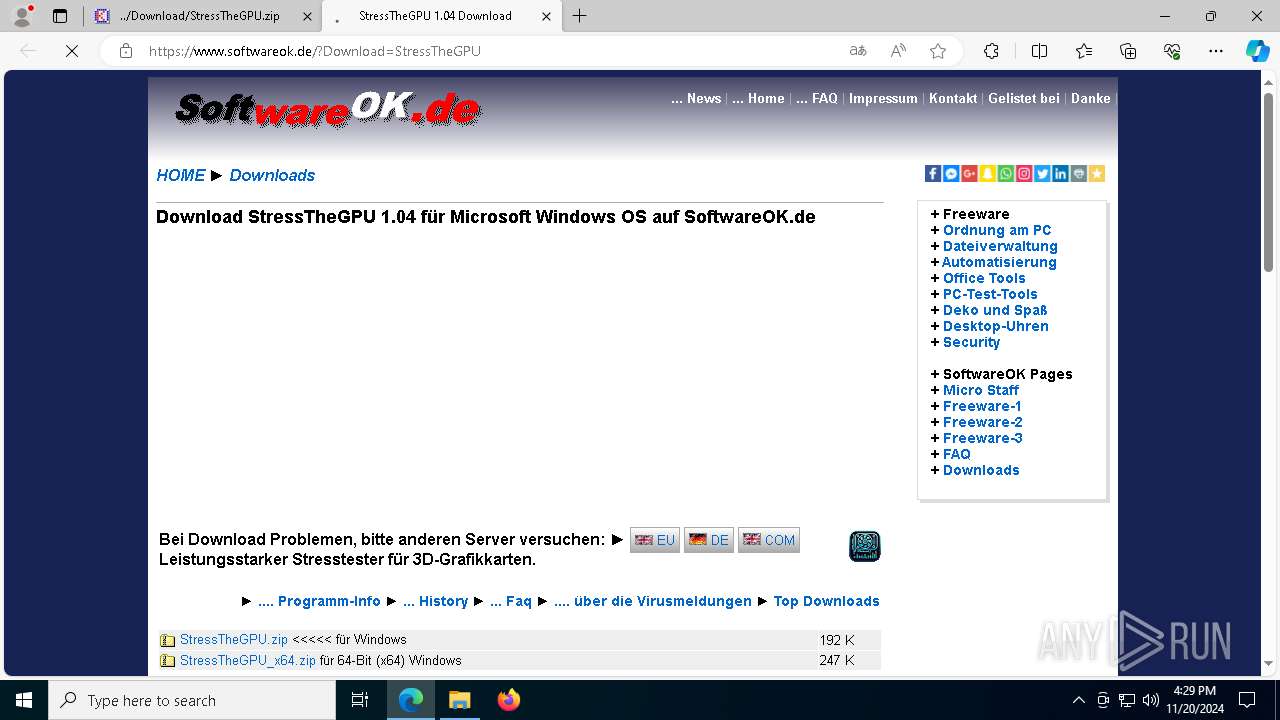This screenshot has height=720, width=1280.
Task: Share on LinkedIn icon
Action: click(x=1060, y=174)
